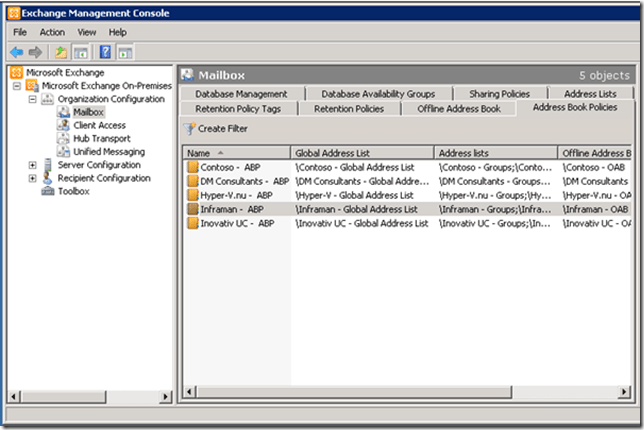Collapse the Organization Configuration node
This screenshot has width=644, height=430.
tap(33, 100)
